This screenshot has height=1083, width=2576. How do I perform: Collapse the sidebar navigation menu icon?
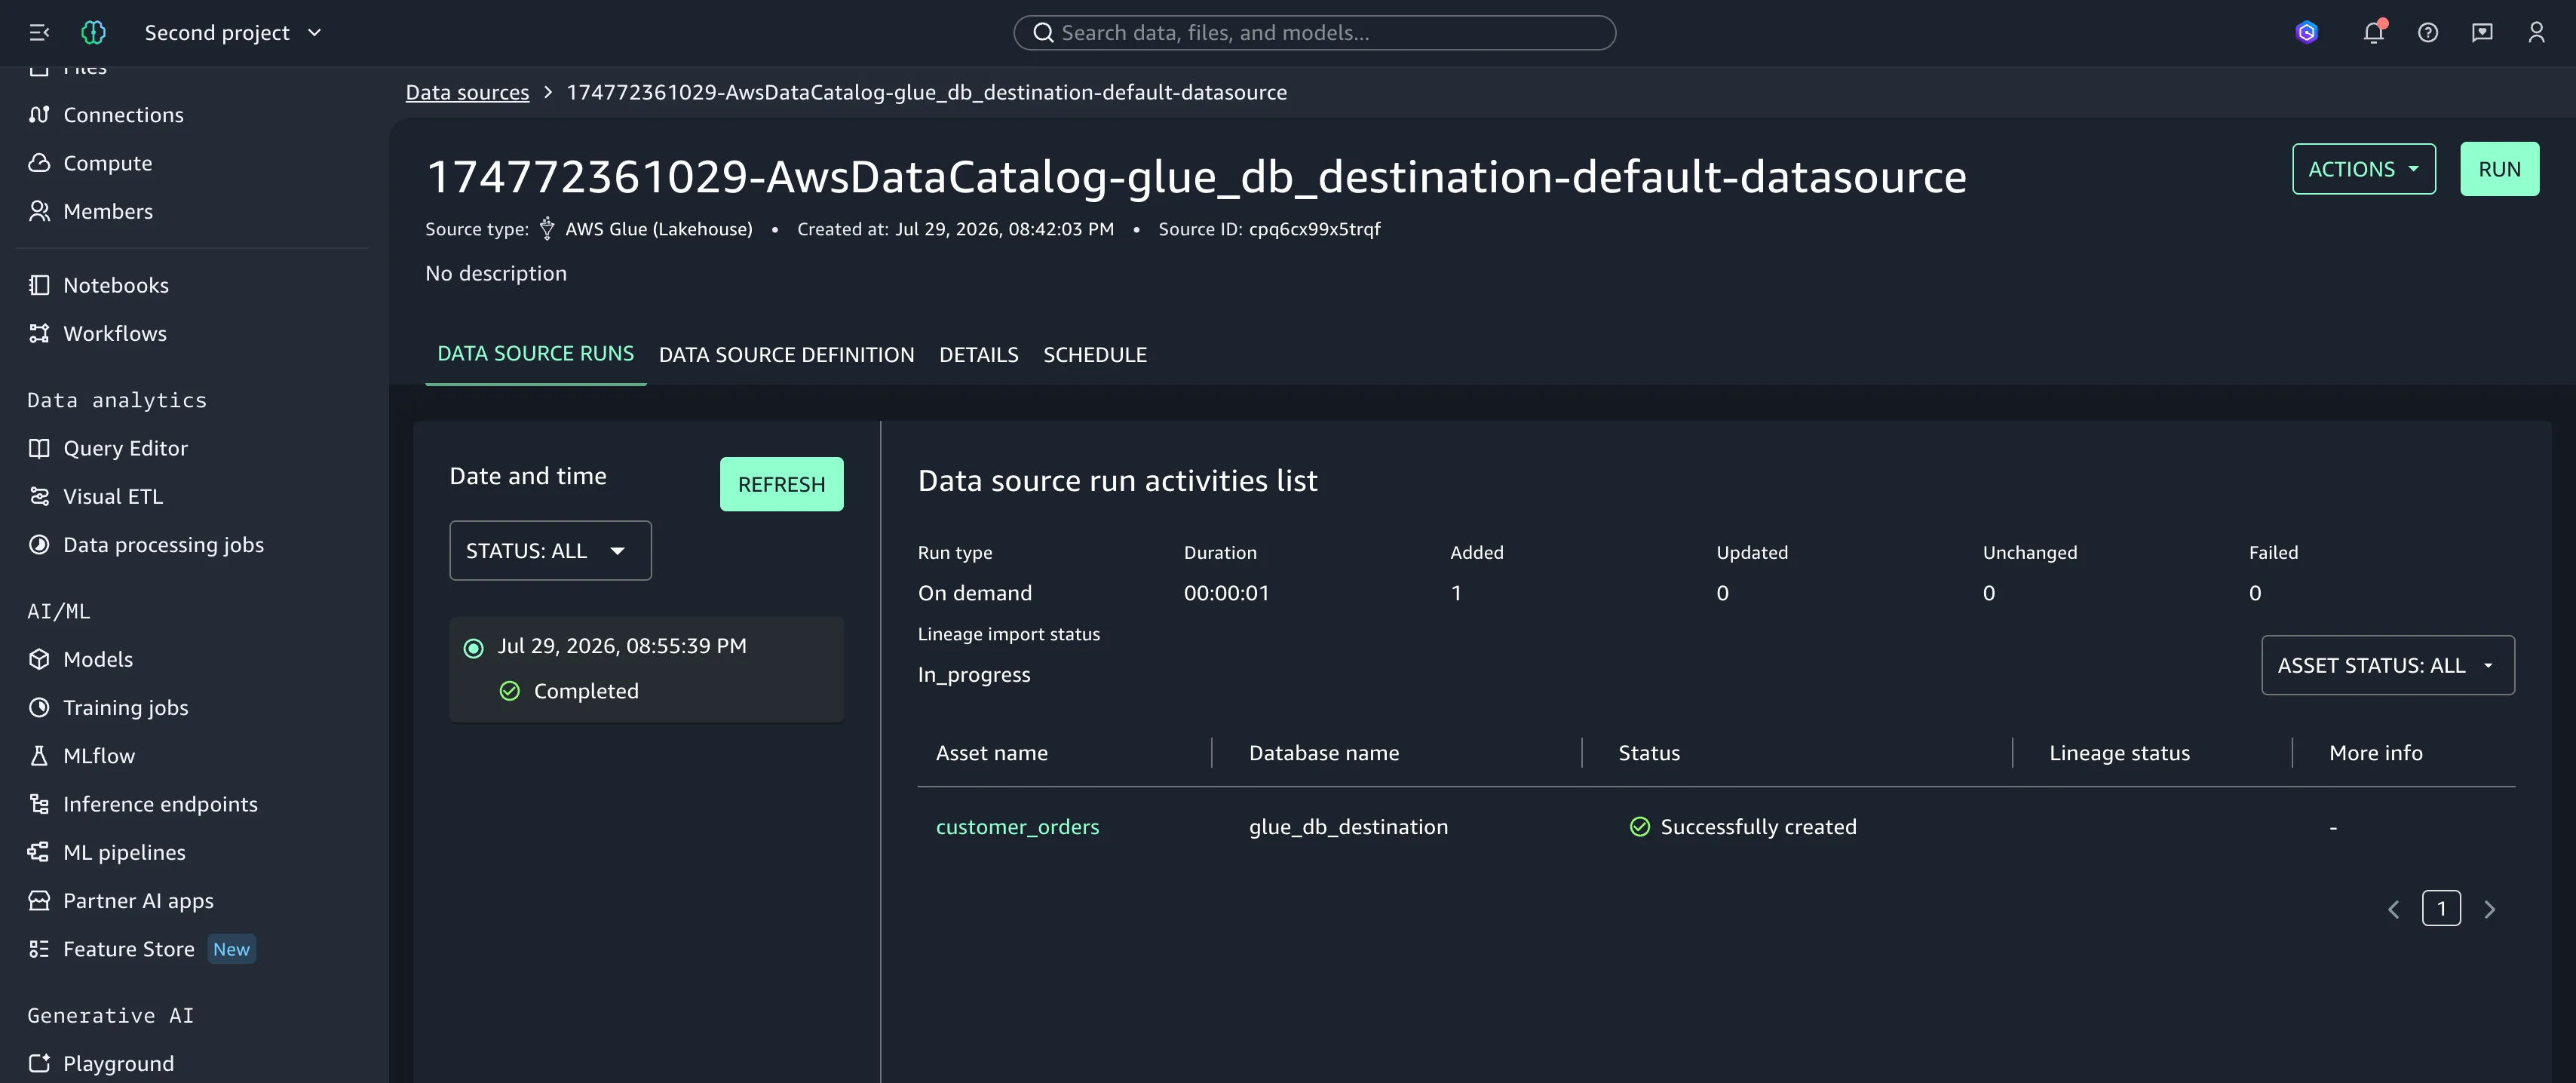click(39, 33)
